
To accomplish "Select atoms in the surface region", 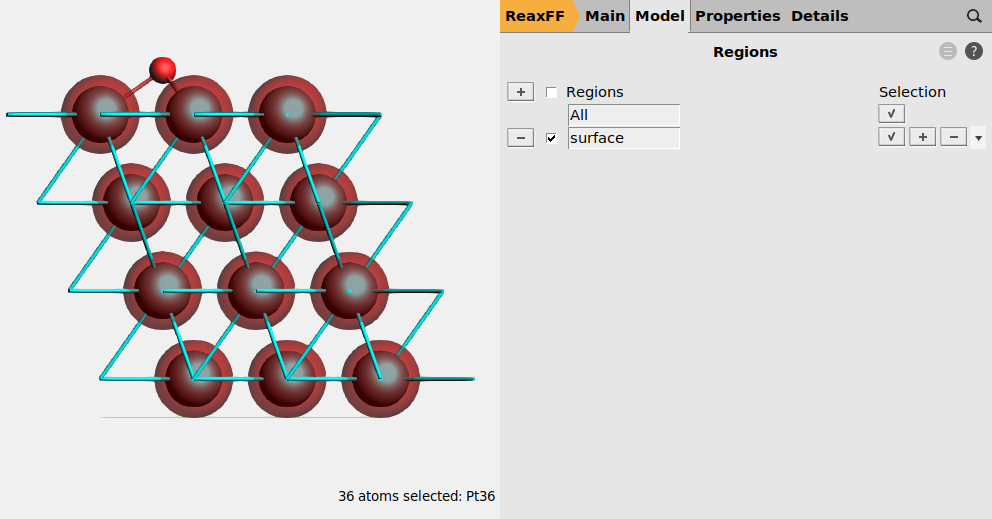I will coord(891,137).
